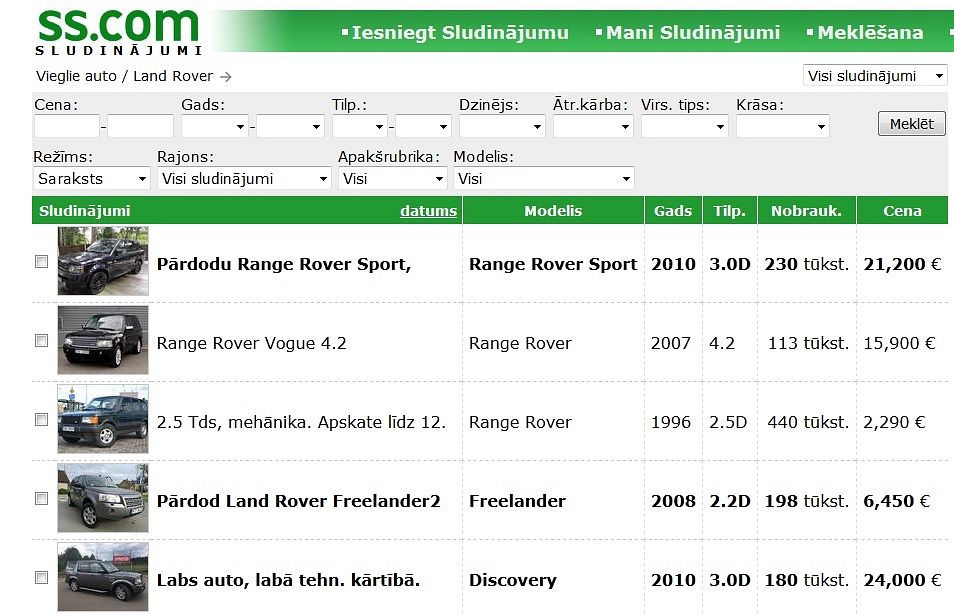Open the Visi sludinājumi dropdown at top right
Image resolution: width=954 pixels, height=615 pixels.
tap(875, 75)
